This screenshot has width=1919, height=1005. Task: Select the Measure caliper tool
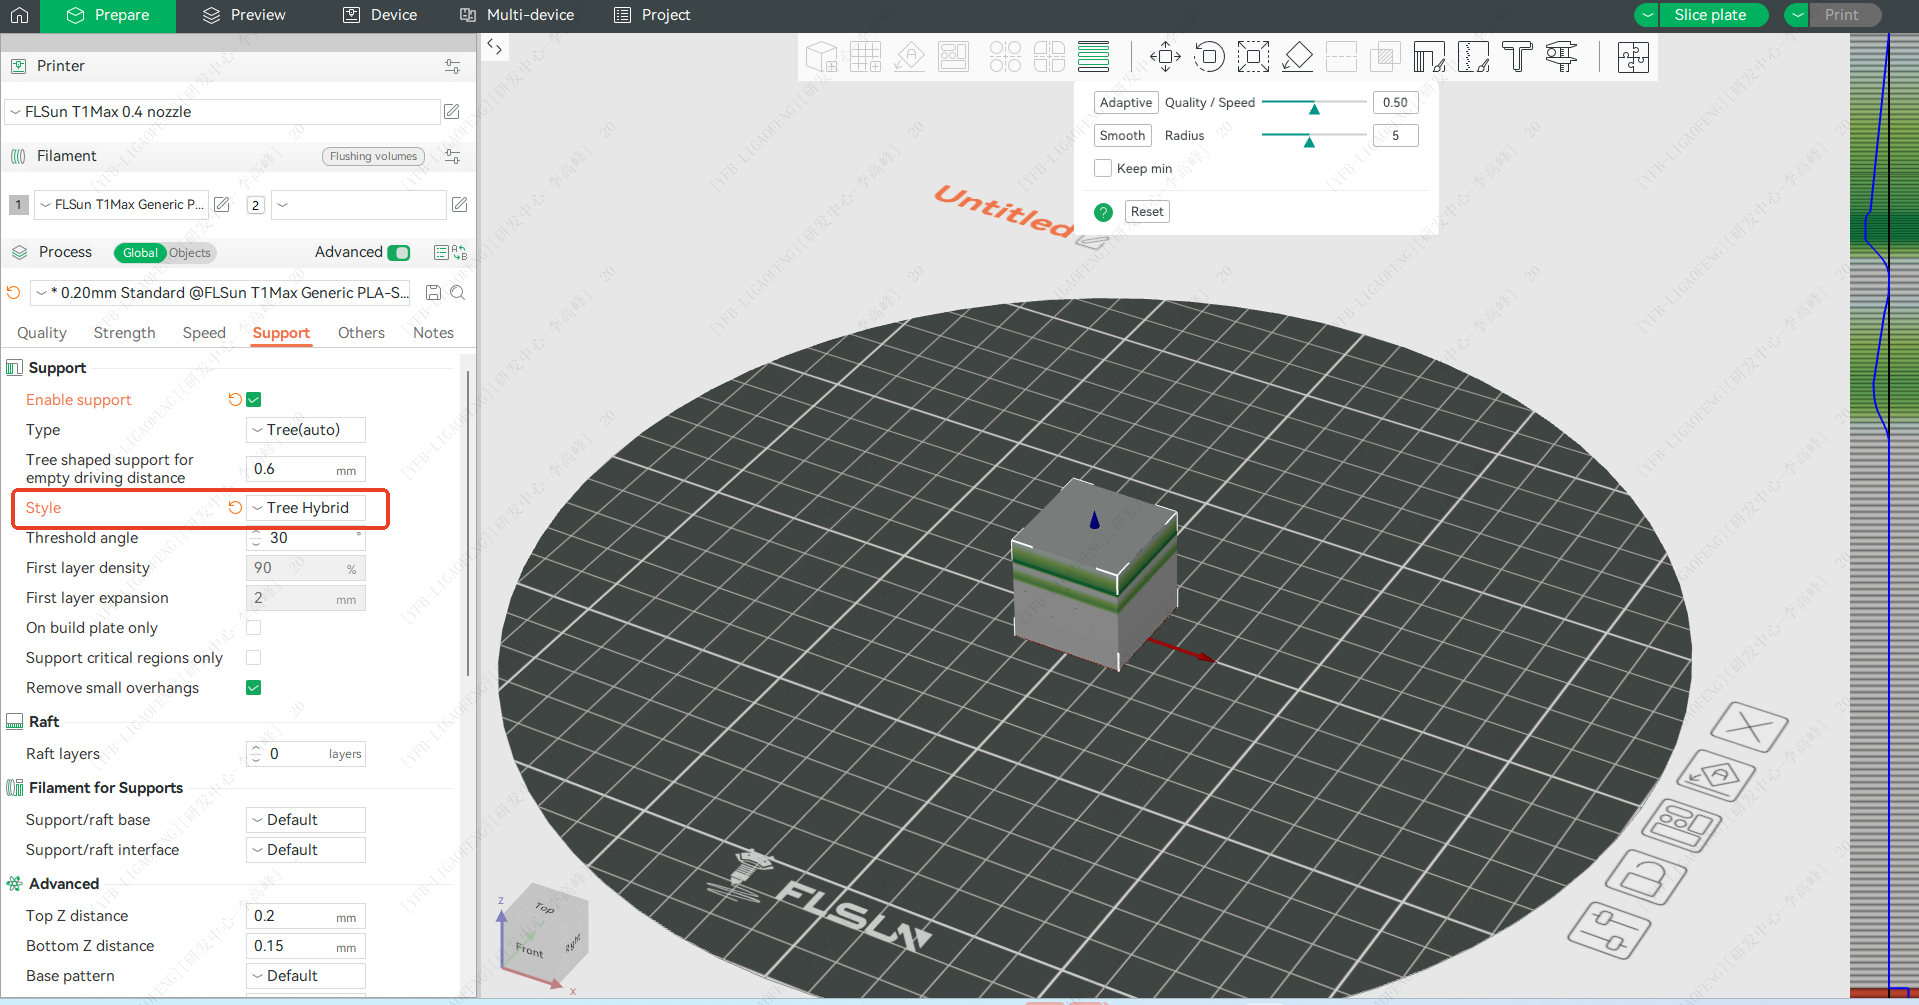click(1561, 57)
